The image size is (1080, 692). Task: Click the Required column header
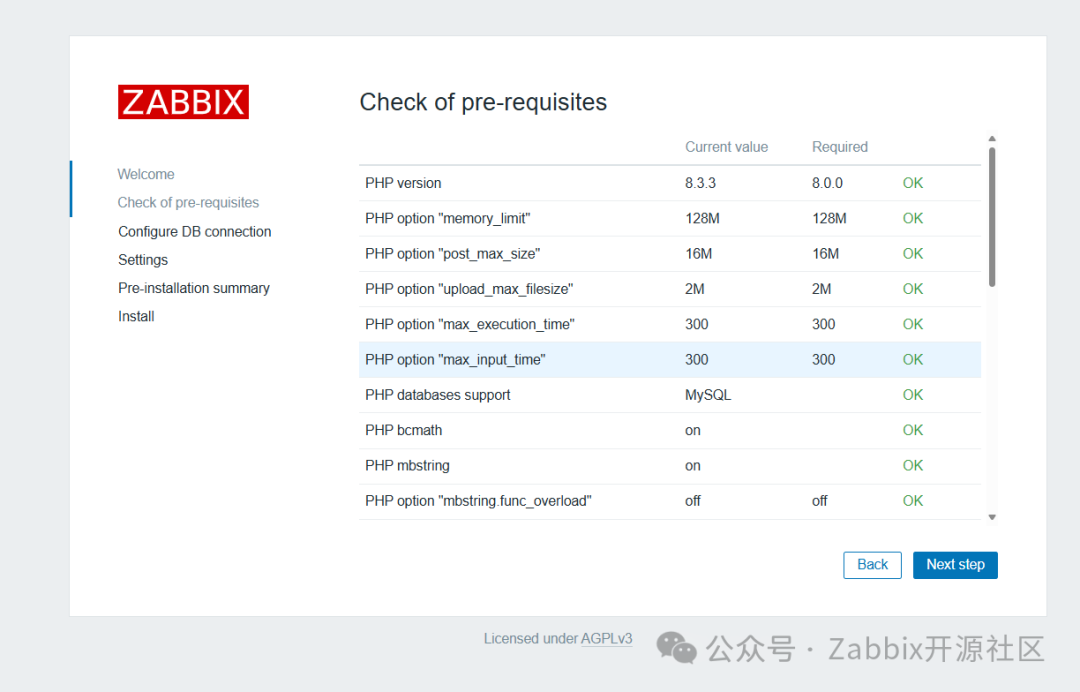839,147
